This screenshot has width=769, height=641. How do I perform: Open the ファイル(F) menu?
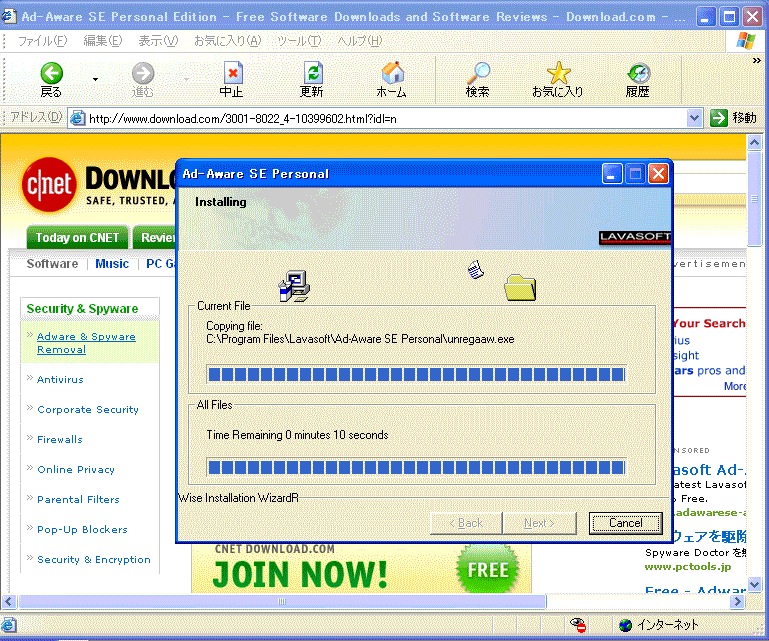click(42, 41)
